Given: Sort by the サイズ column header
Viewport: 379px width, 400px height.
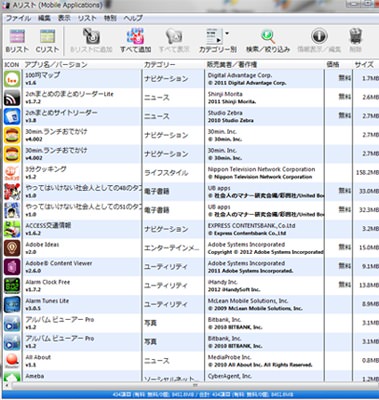Looking at the screenshot, I should (x=364, y=65).
